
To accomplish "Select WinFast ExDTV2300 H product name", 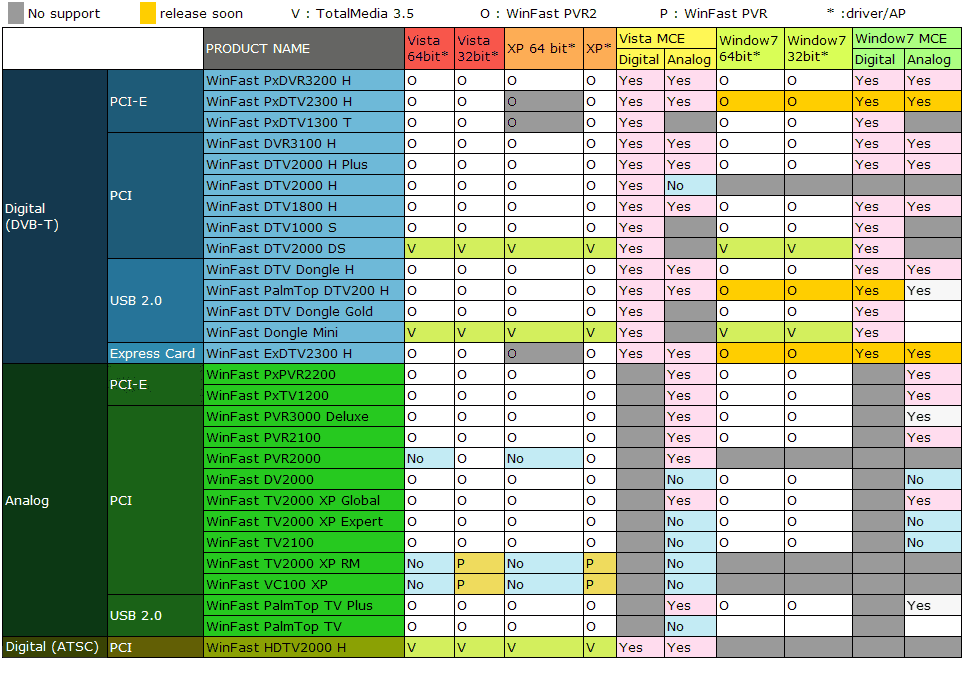I will tap(304, 353).
